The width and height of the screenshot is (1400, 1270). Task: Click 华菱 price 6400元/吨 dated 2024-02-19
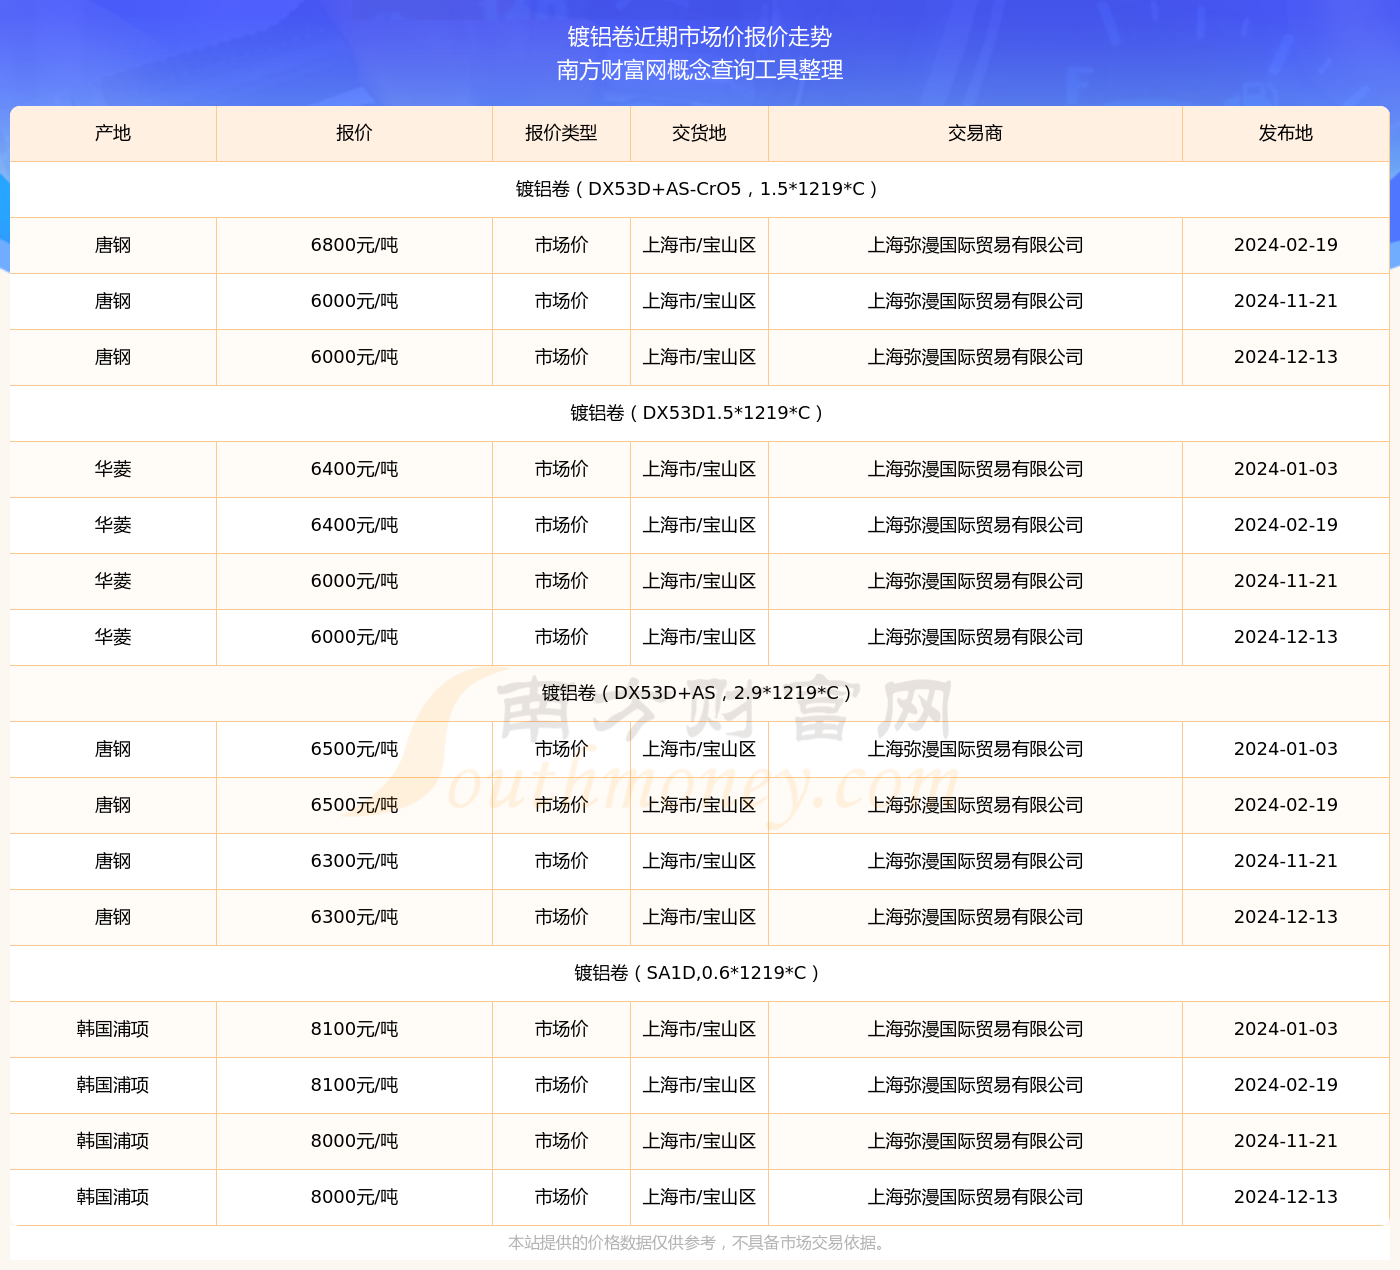[x=354, y=525]
